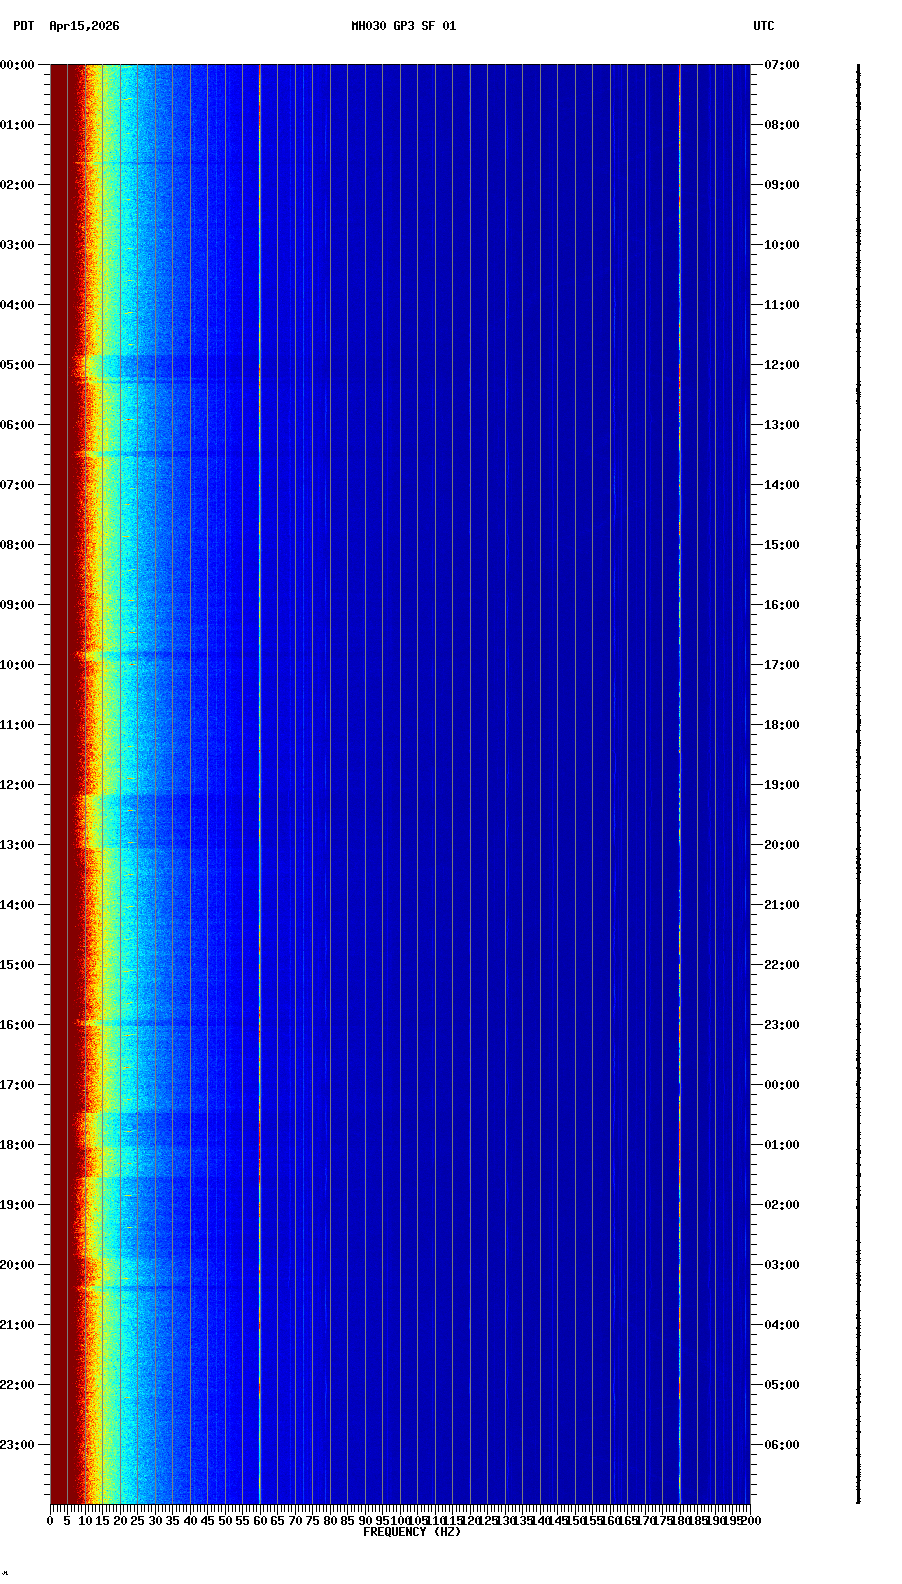The image size is (902, 1584).
Task: Click the 40 Hz frequency tick label
Action: coord(190,1521)
